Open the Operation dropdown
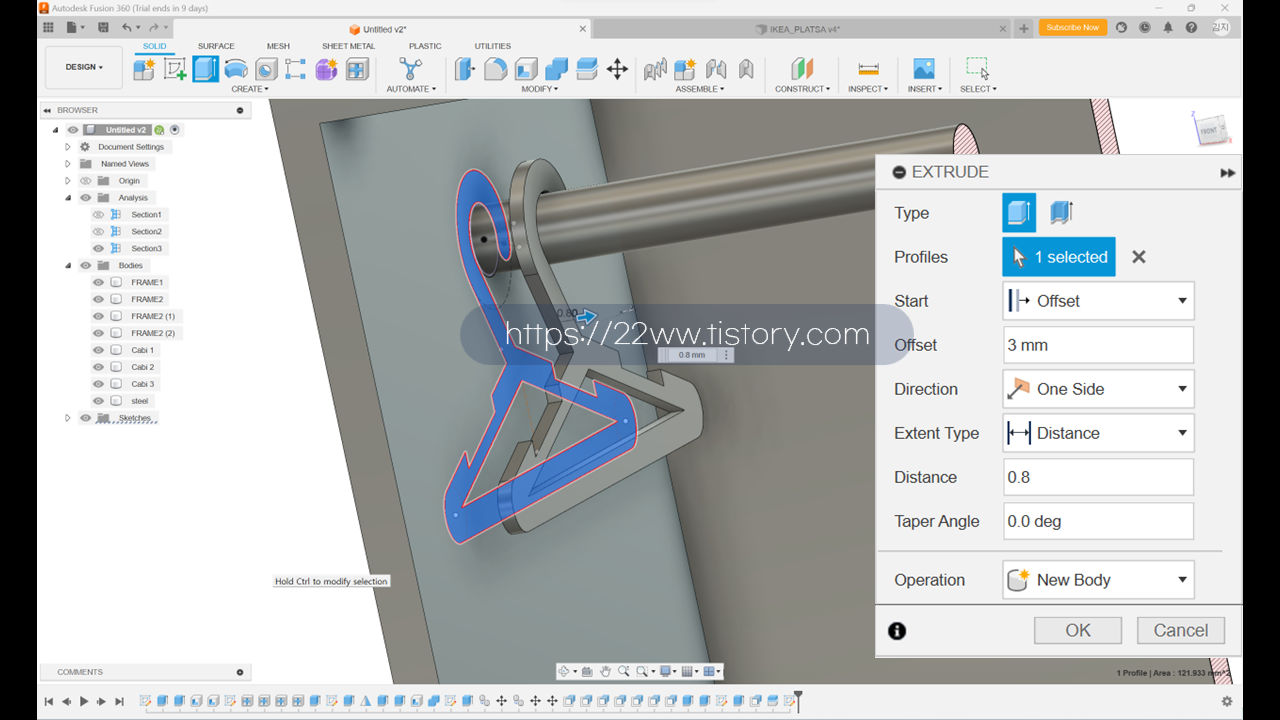 (x=1098, y=580)
